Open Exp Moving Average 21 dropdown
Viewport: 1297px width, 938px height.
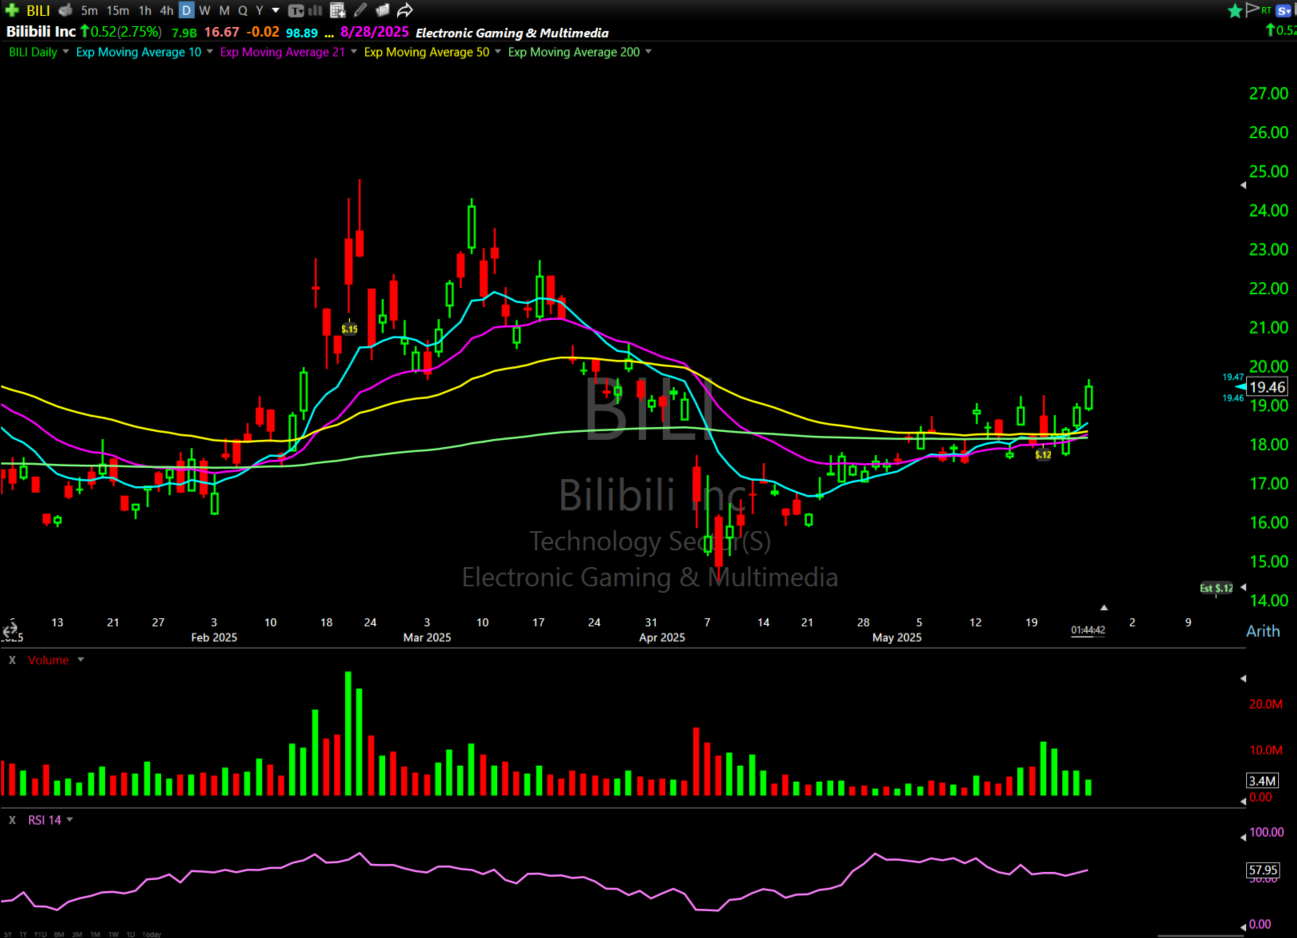coord(353,52)
